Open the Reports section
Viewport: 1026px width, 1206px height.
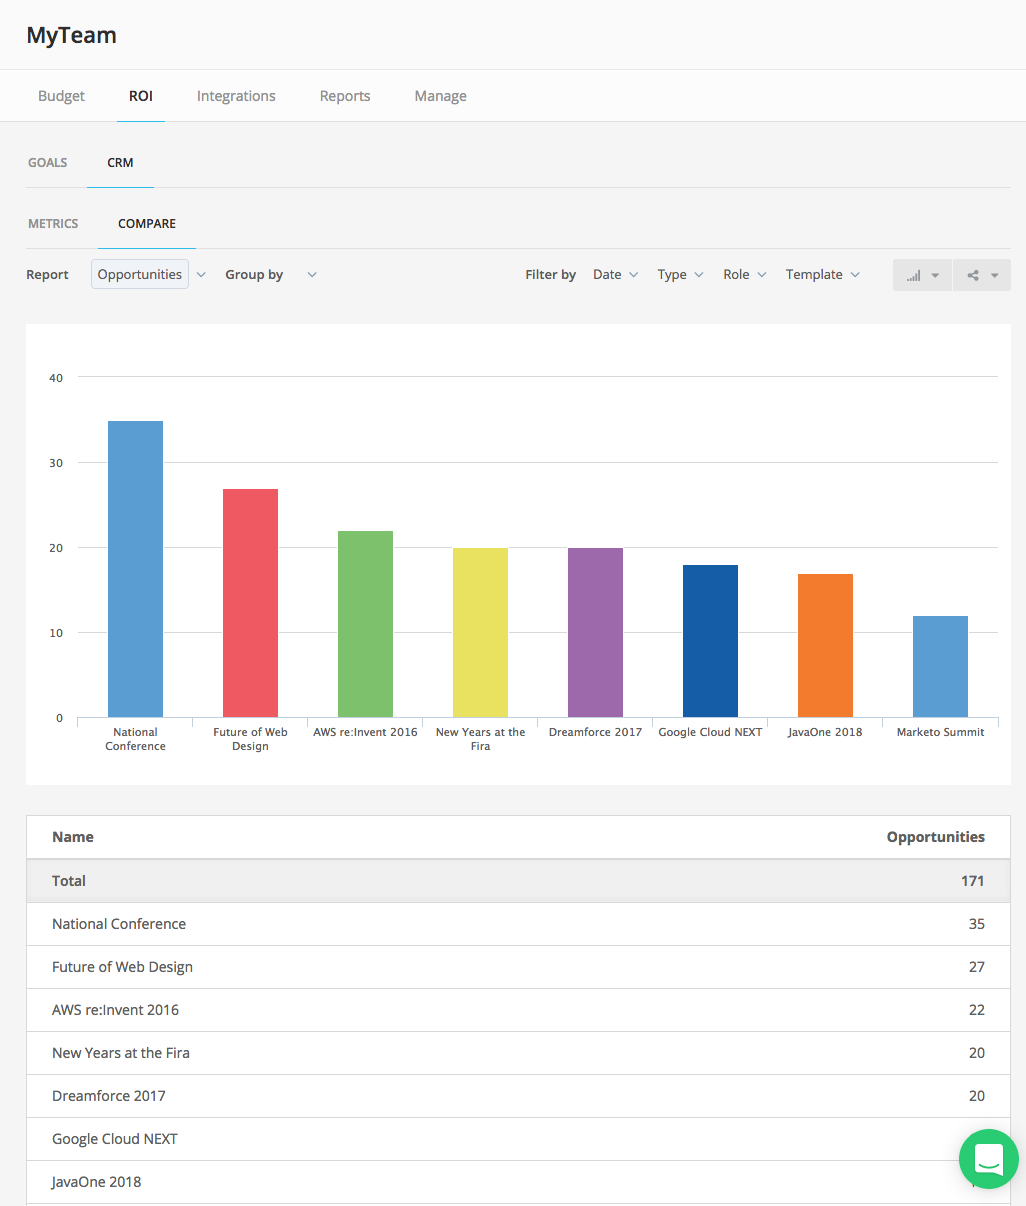click(x=345, y=95)
